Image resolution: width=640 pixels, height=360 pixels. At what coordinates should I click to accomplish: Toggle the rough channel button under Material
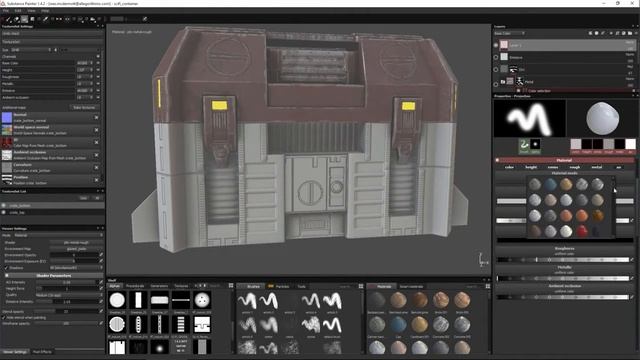[575, 167]
